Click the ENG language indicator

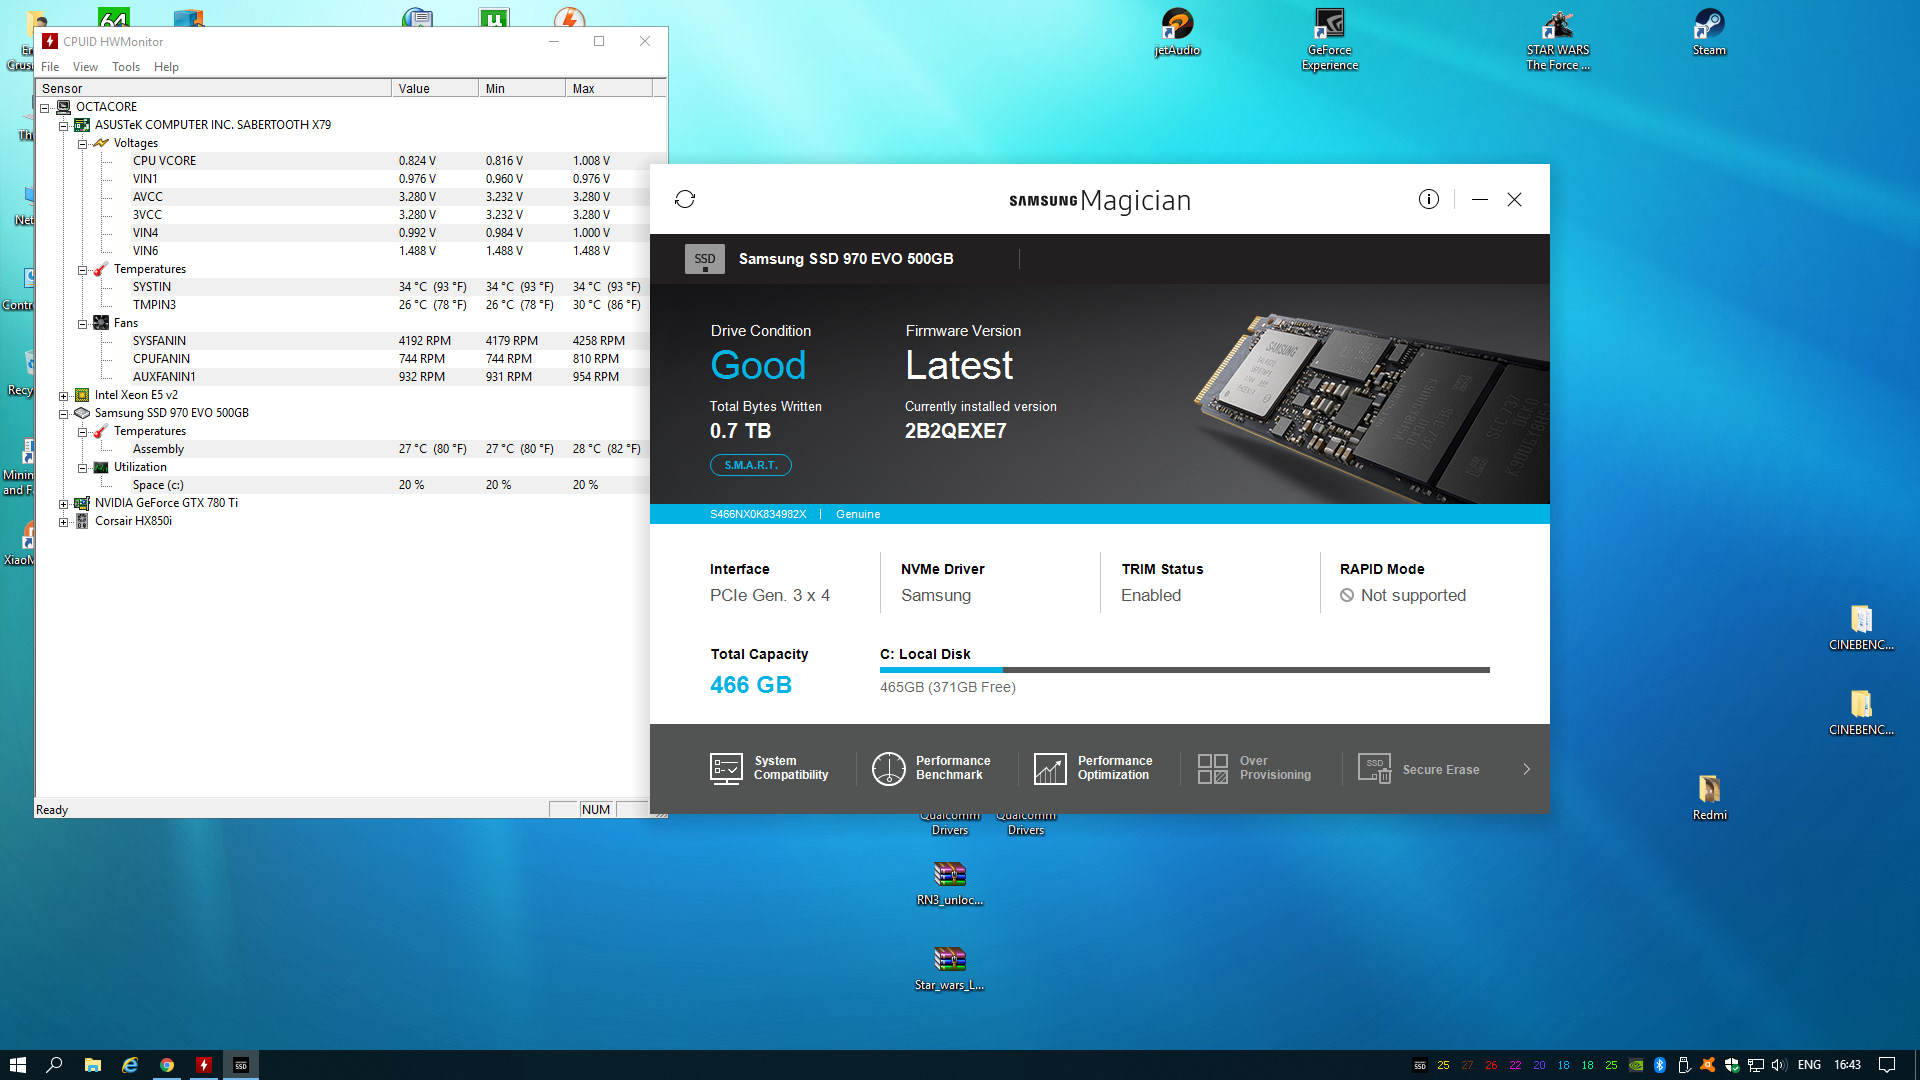[x=1809, y=1065]
